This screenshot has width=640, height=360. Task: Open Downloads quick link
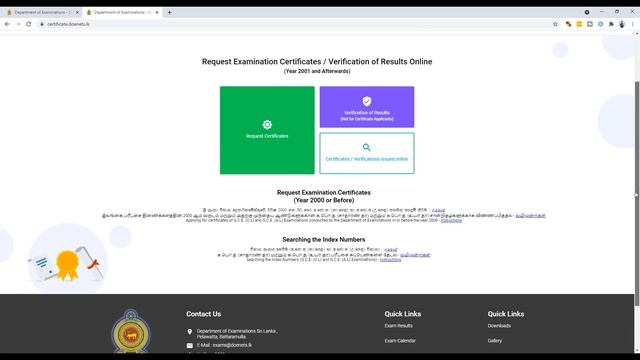[x=499, y=326]
